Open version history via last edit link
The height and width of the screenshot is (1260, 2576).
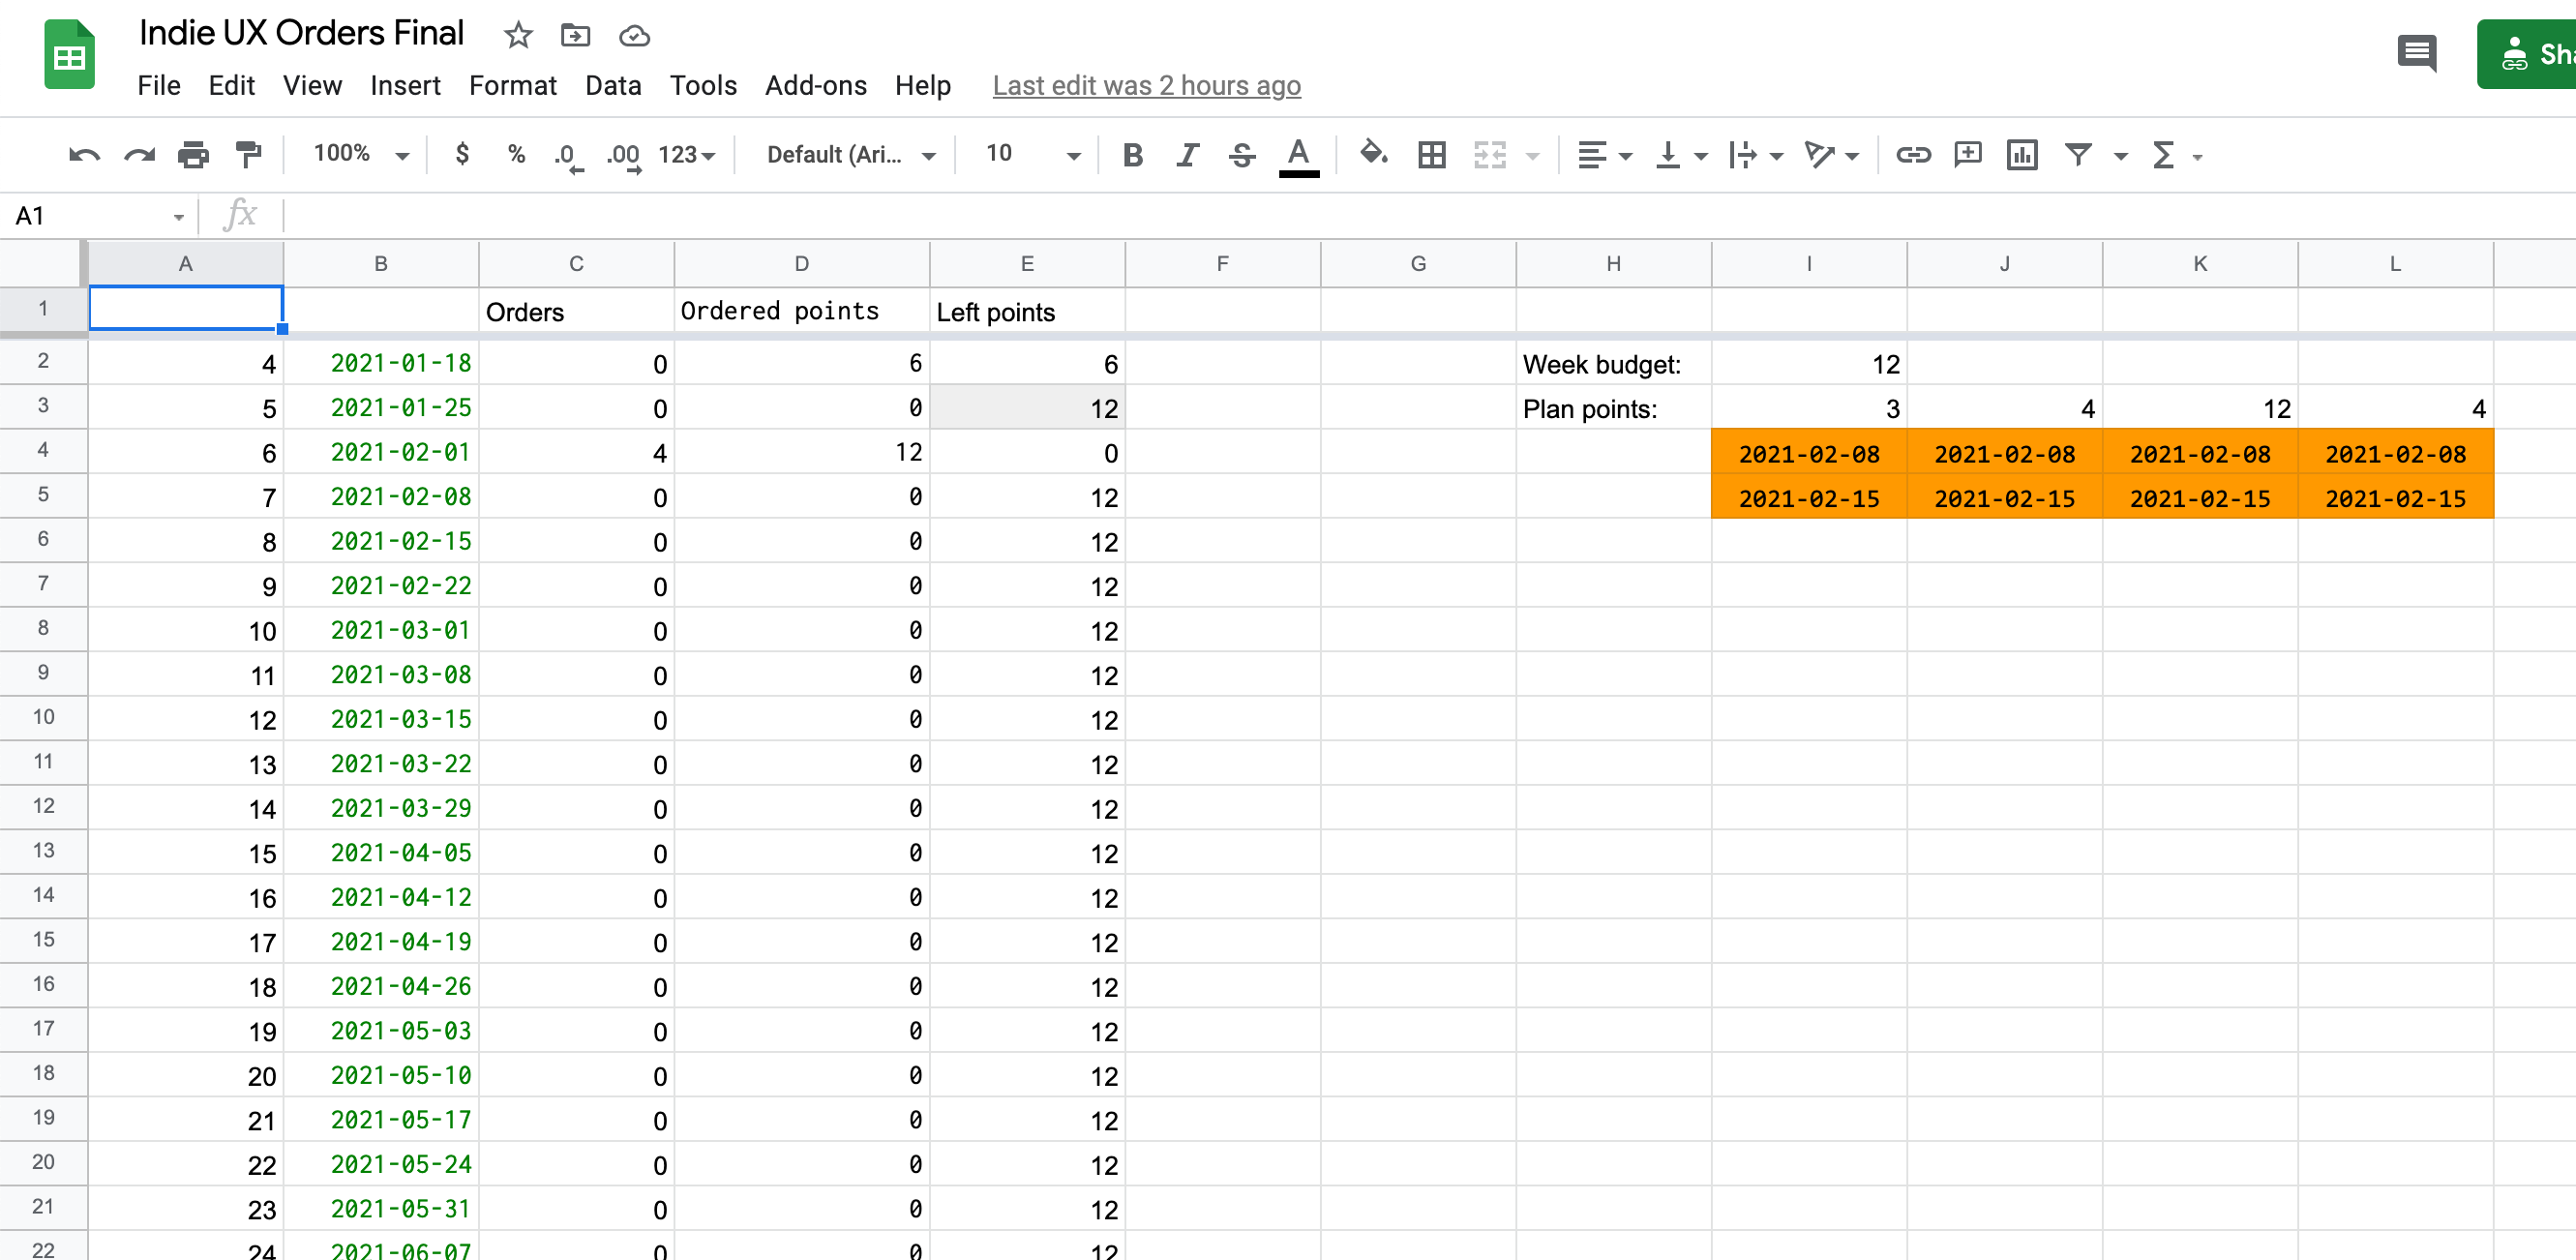pos(1146,86)
